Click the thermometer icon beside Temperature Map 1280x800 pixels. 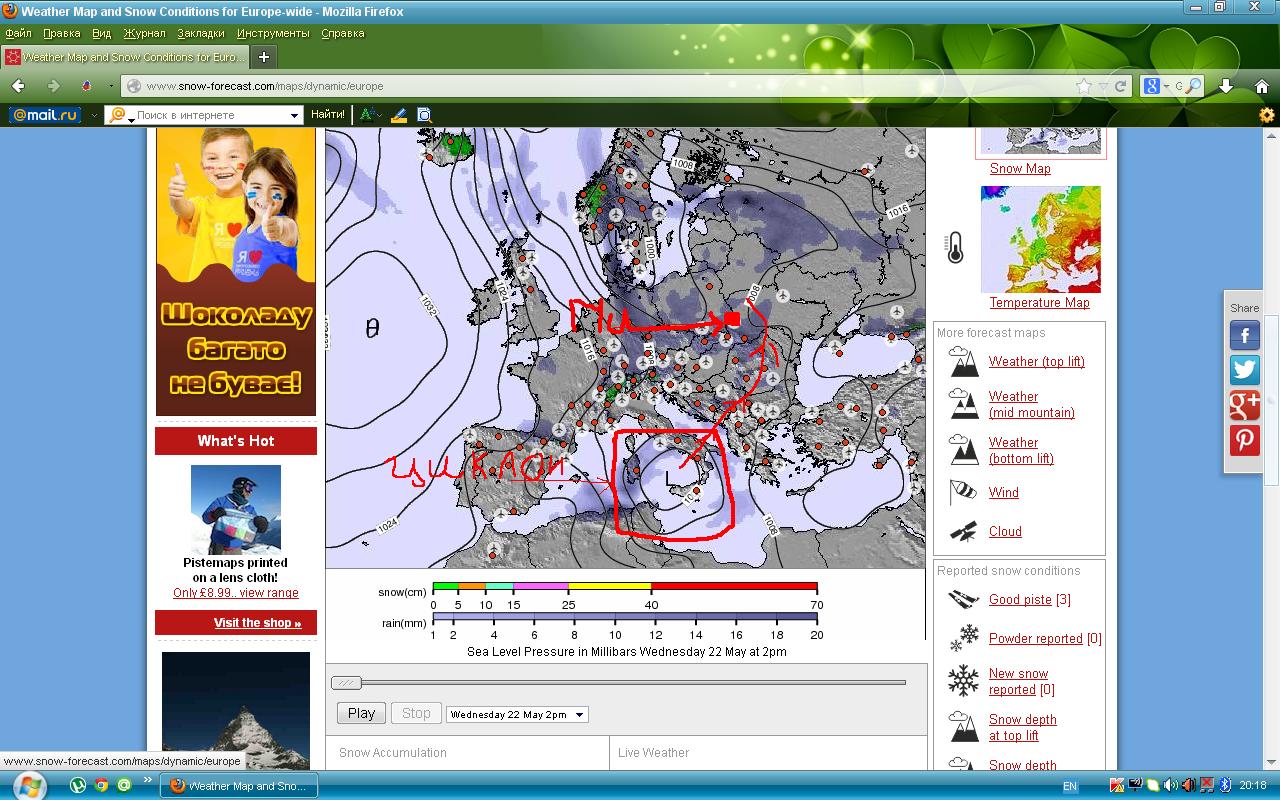[955, 247]
